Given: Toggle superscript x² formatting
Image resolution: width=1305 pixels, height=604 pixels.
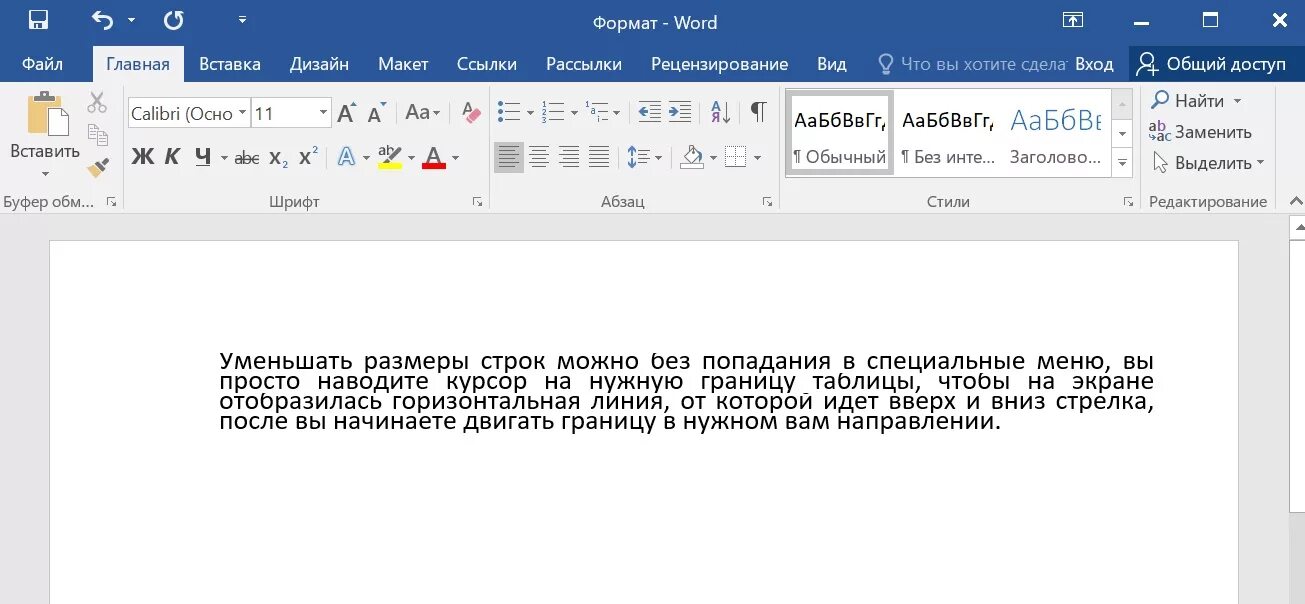Looking at the screenshot, I should pyautogui.click(x=309, y=157).
